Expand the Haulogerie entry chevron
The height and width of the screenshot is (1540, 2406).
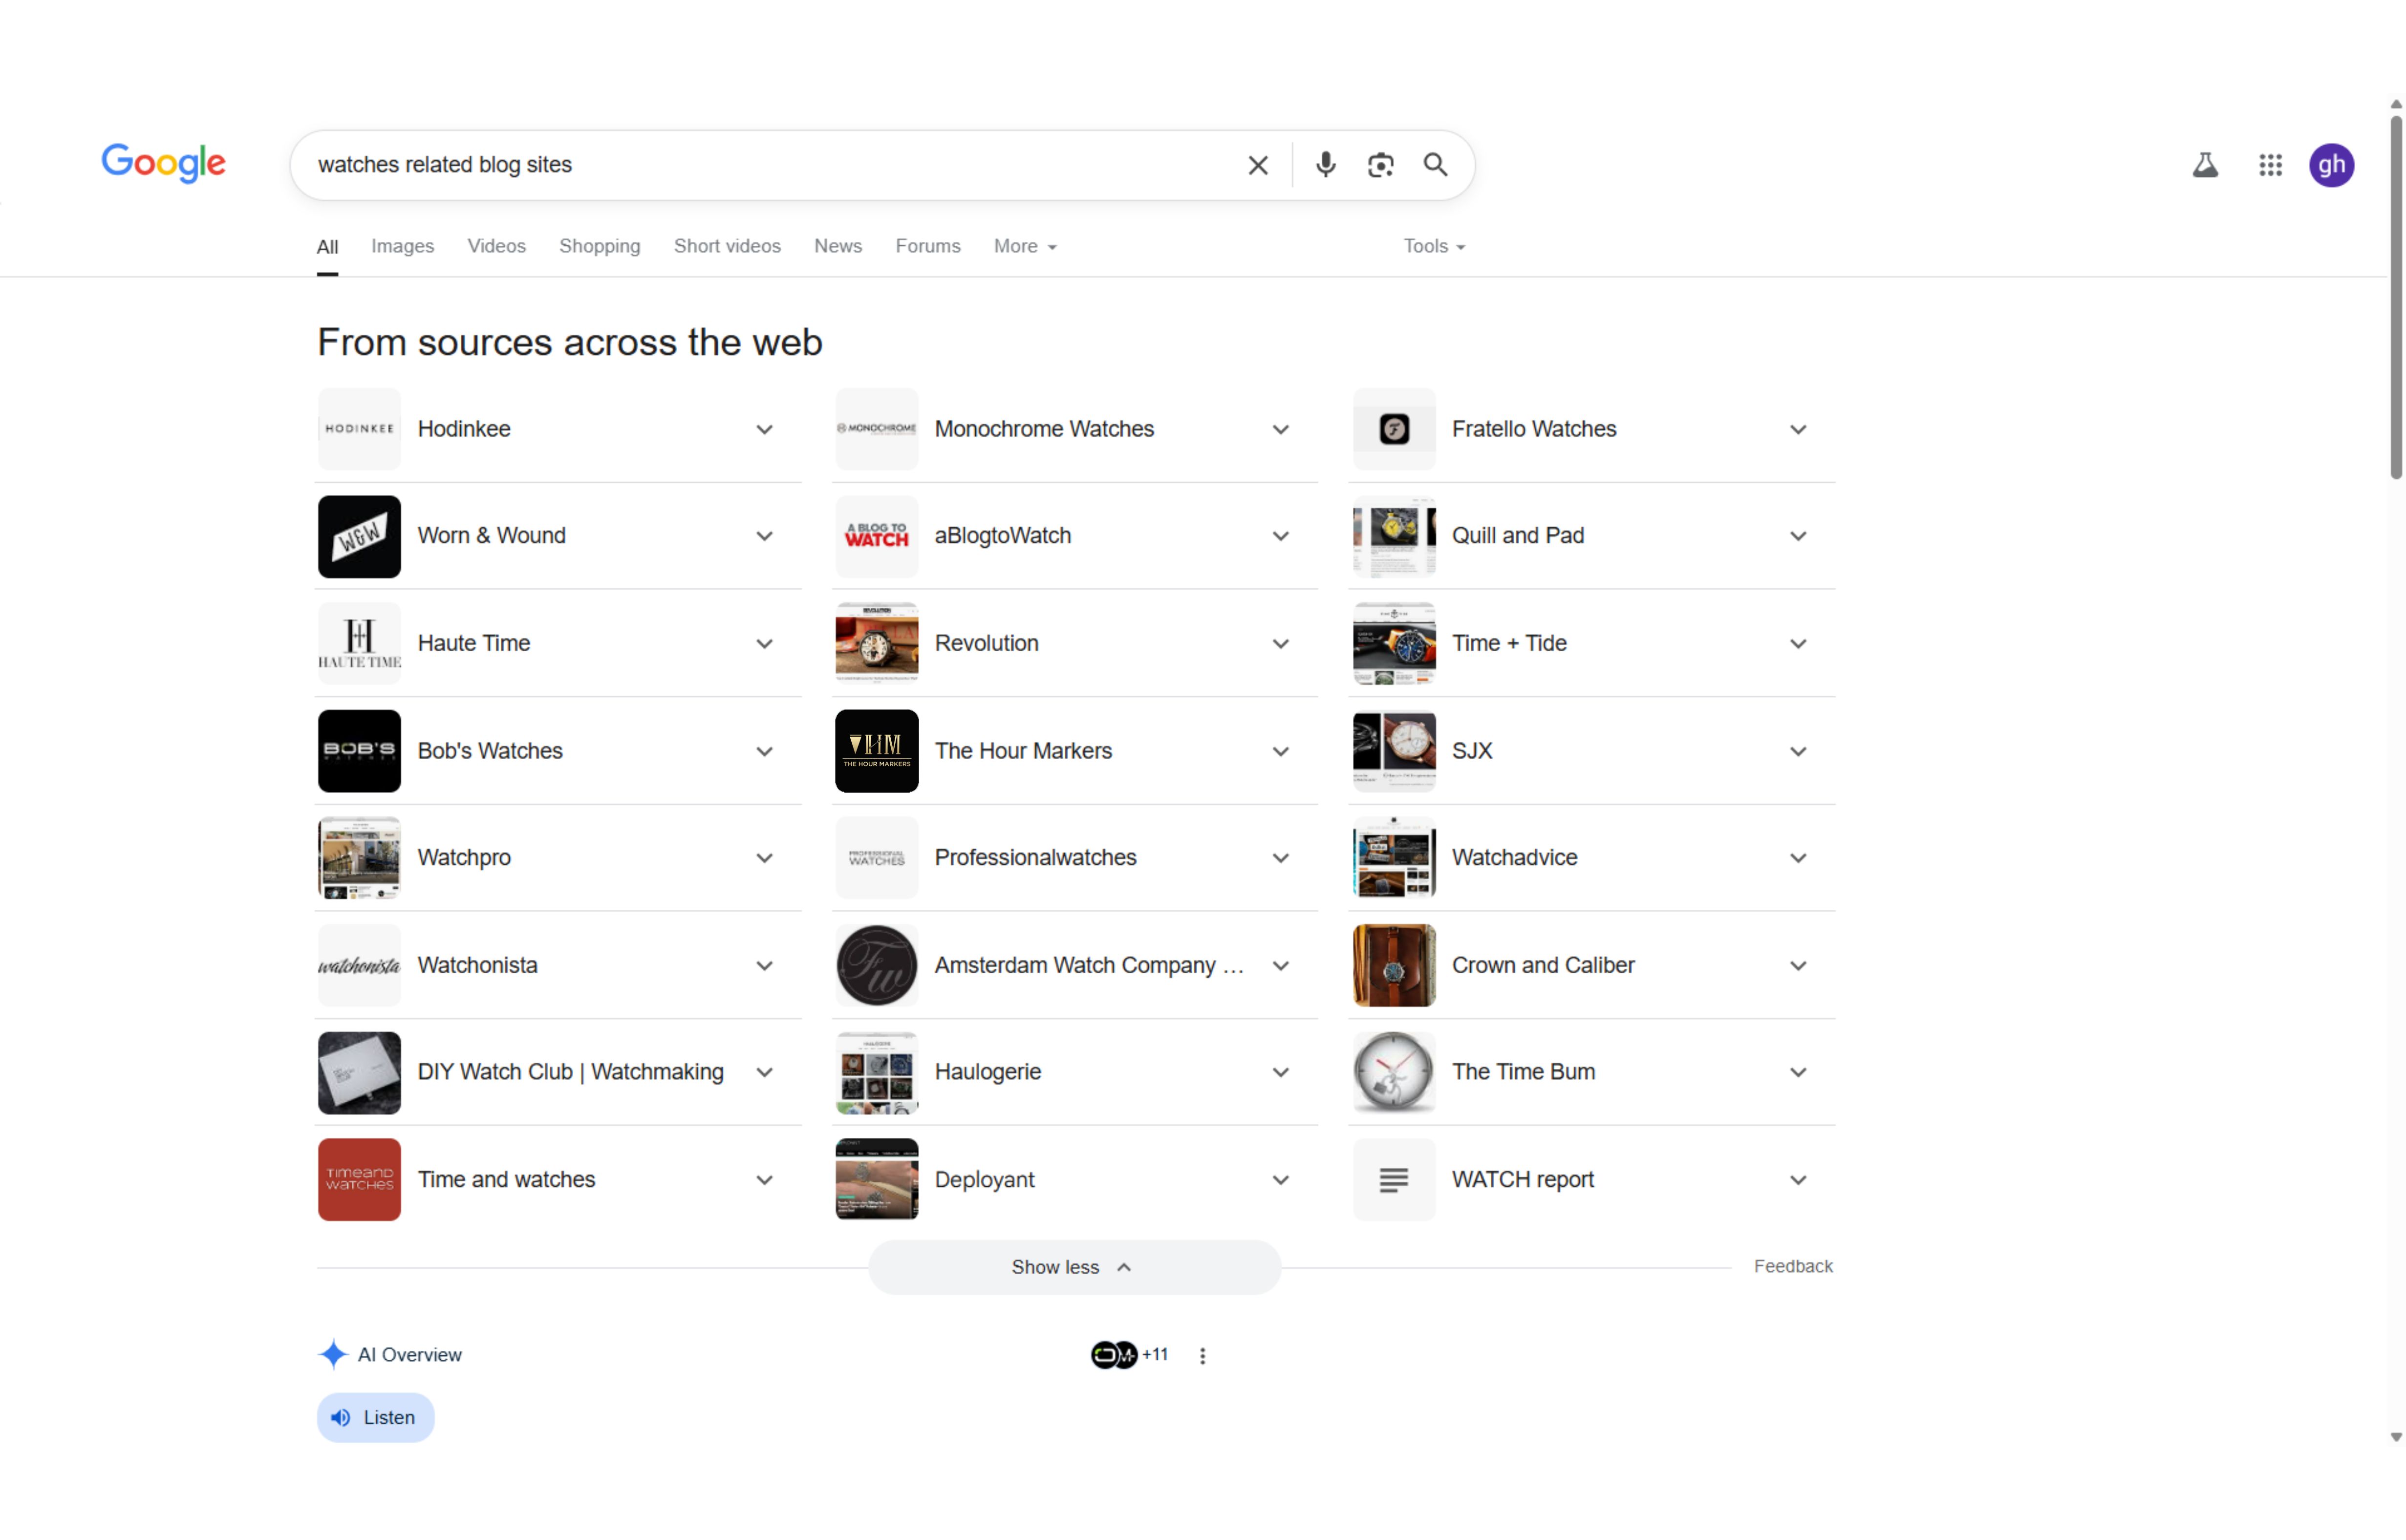pos(1280,1072)
